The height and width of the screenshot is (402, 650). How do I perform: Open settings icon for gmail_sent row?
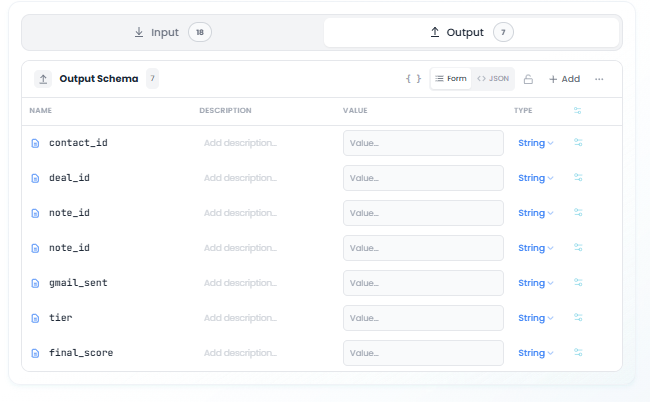[578, 282]
